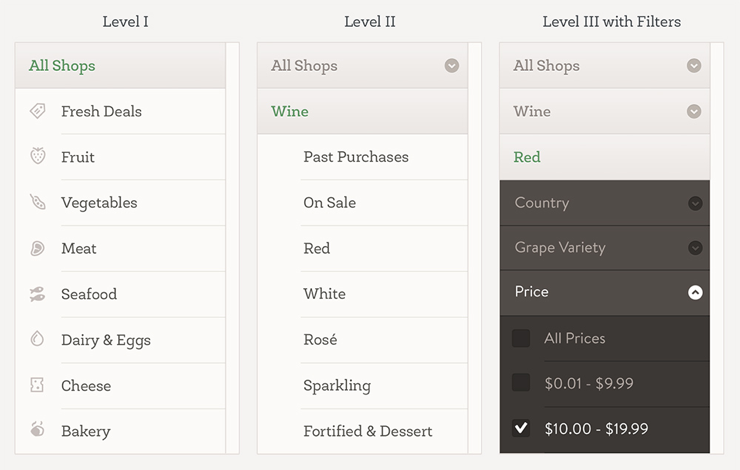
Task: Click the steak icon beside Meat
Action: tap(37, 248)
